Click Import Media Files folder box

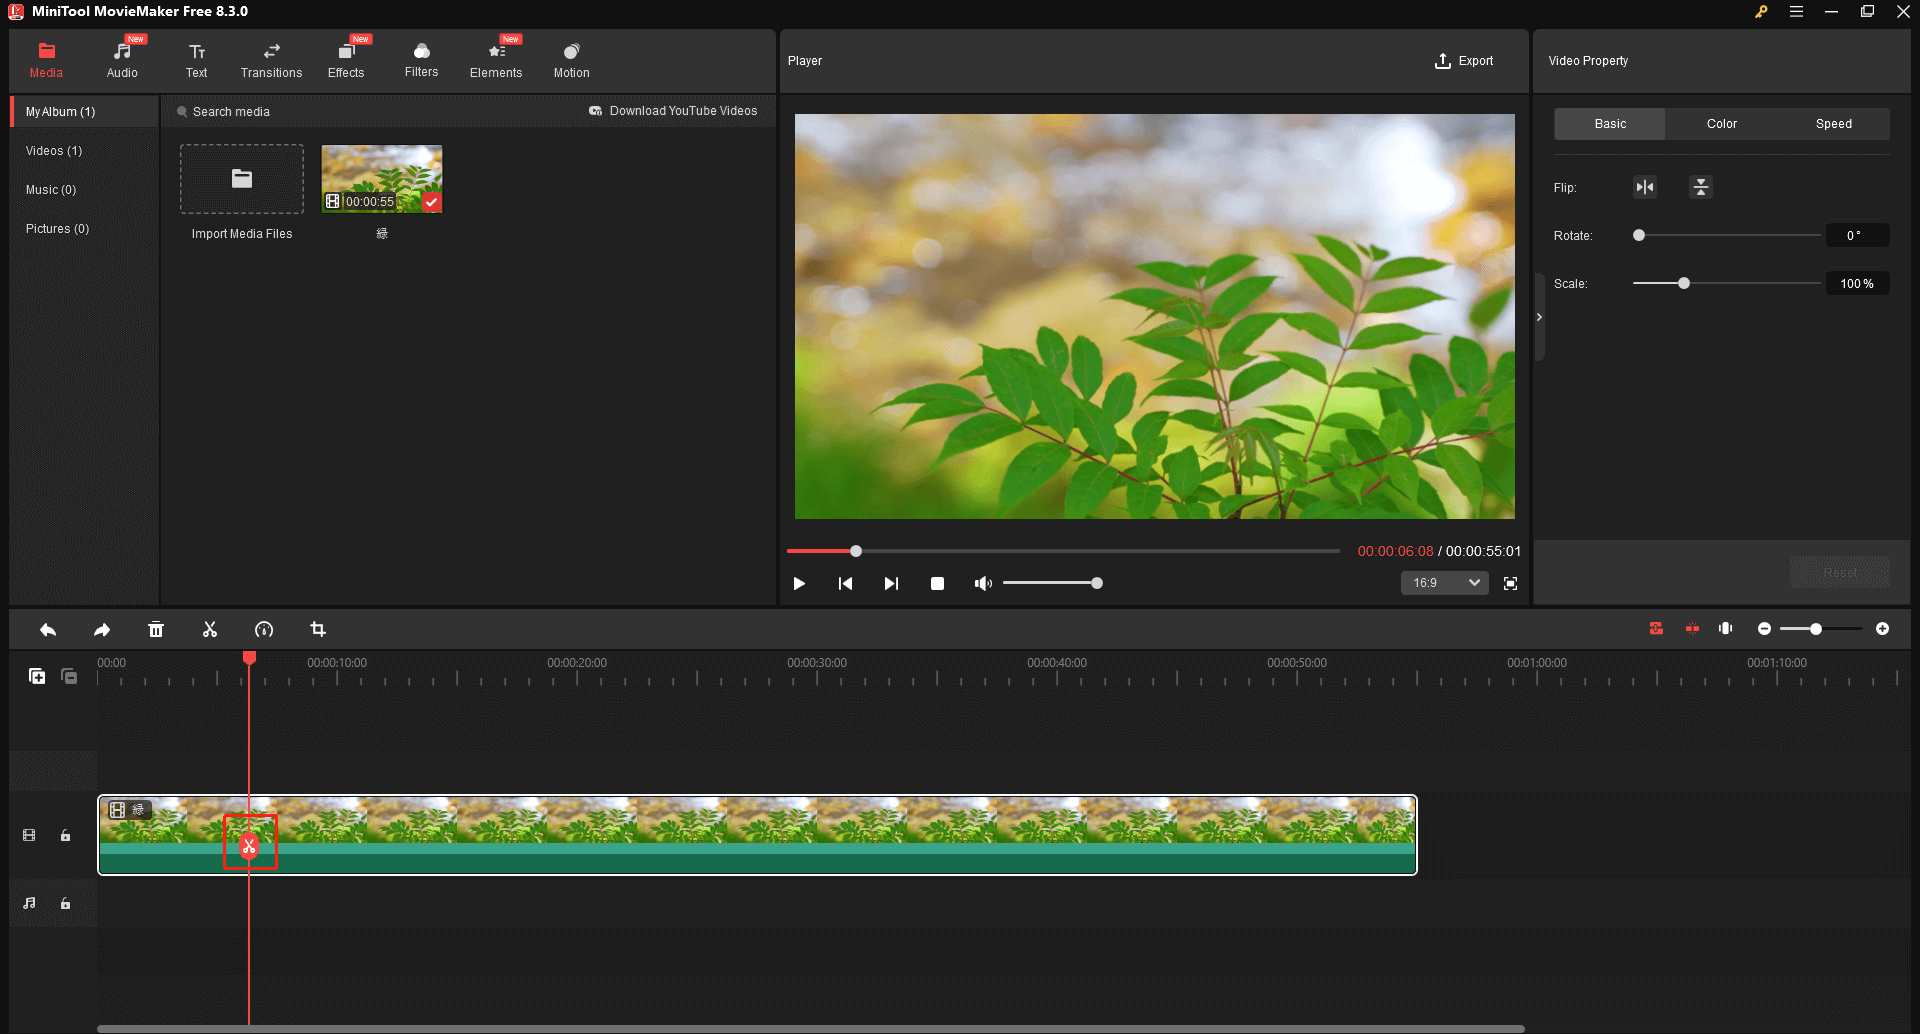pos(242,179)
